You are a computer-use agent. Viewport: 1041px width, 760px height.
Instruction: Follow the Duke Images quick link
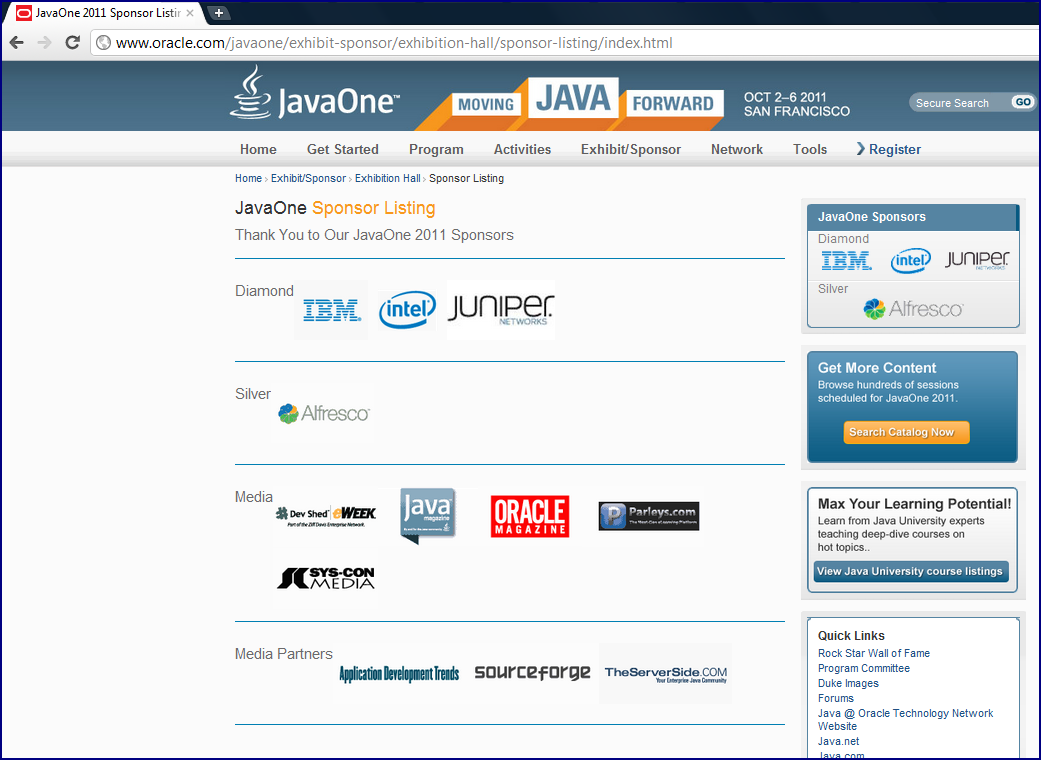click(848, 683)
